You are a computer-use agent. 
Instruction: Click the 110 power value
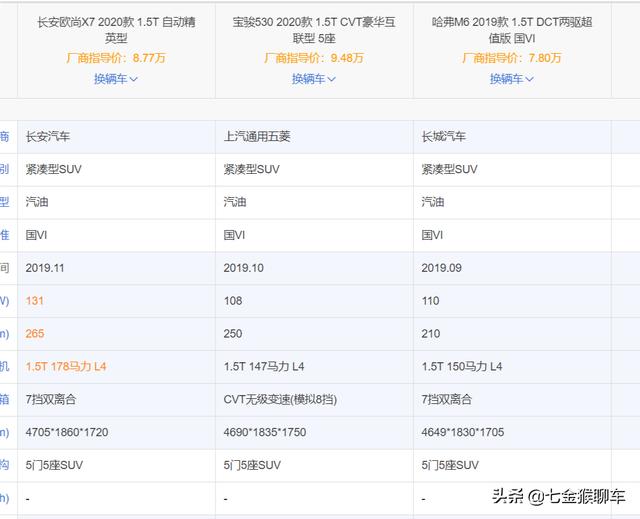(x=431, y=301)
